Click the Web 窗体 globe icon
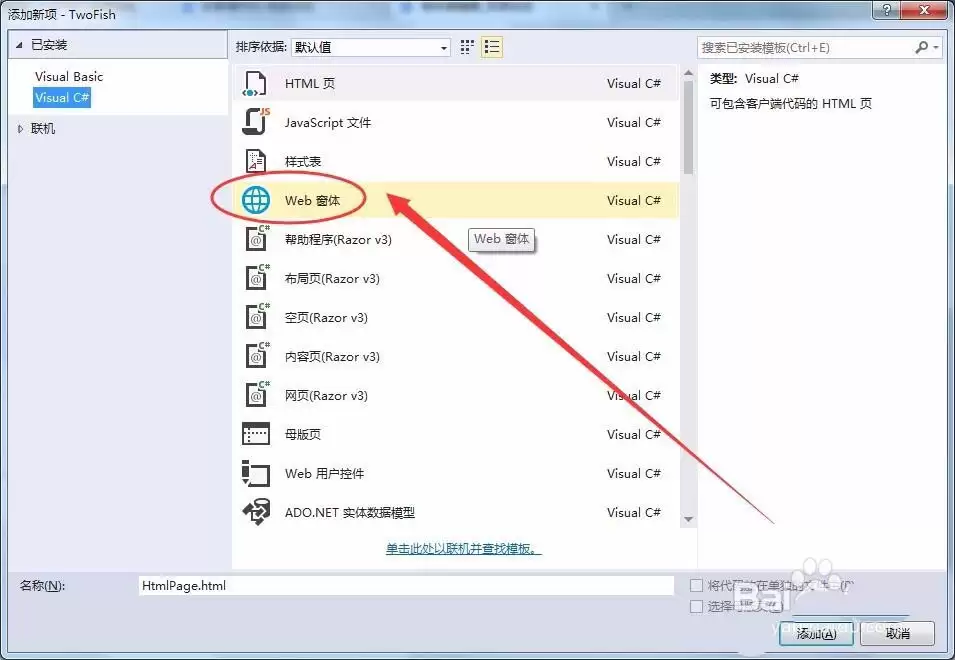The image size is (955, 660). (256, 200)
